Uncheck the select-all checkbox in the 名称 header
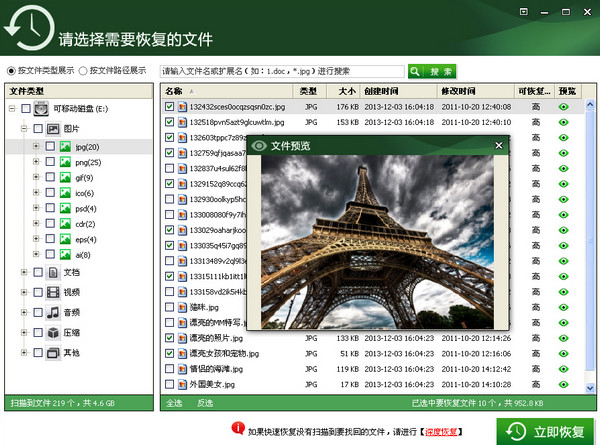 [x=169, y=92]
